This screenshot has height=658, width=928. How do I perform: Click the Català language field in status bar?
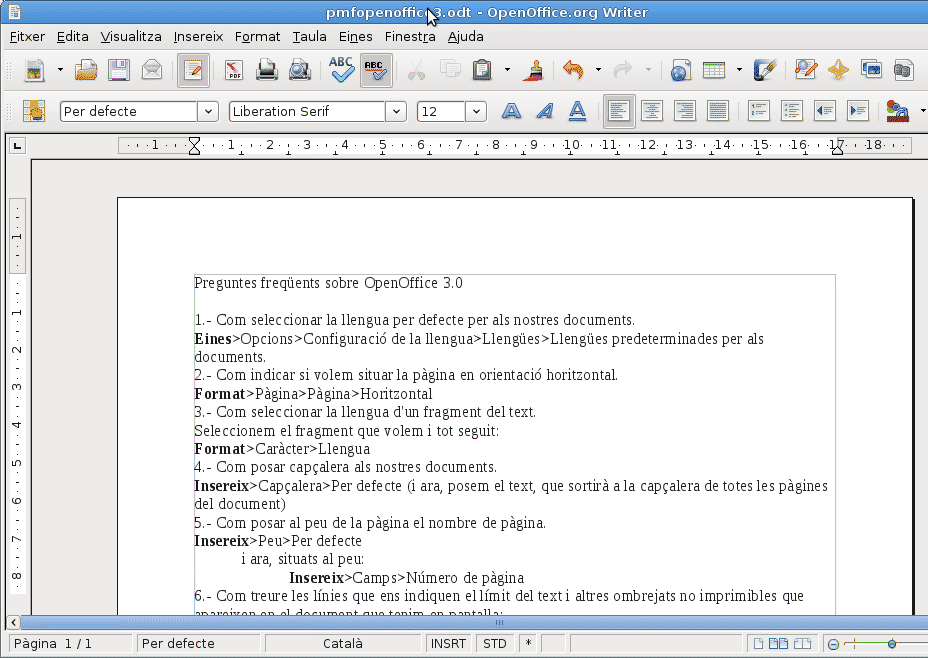click(343, 644)
